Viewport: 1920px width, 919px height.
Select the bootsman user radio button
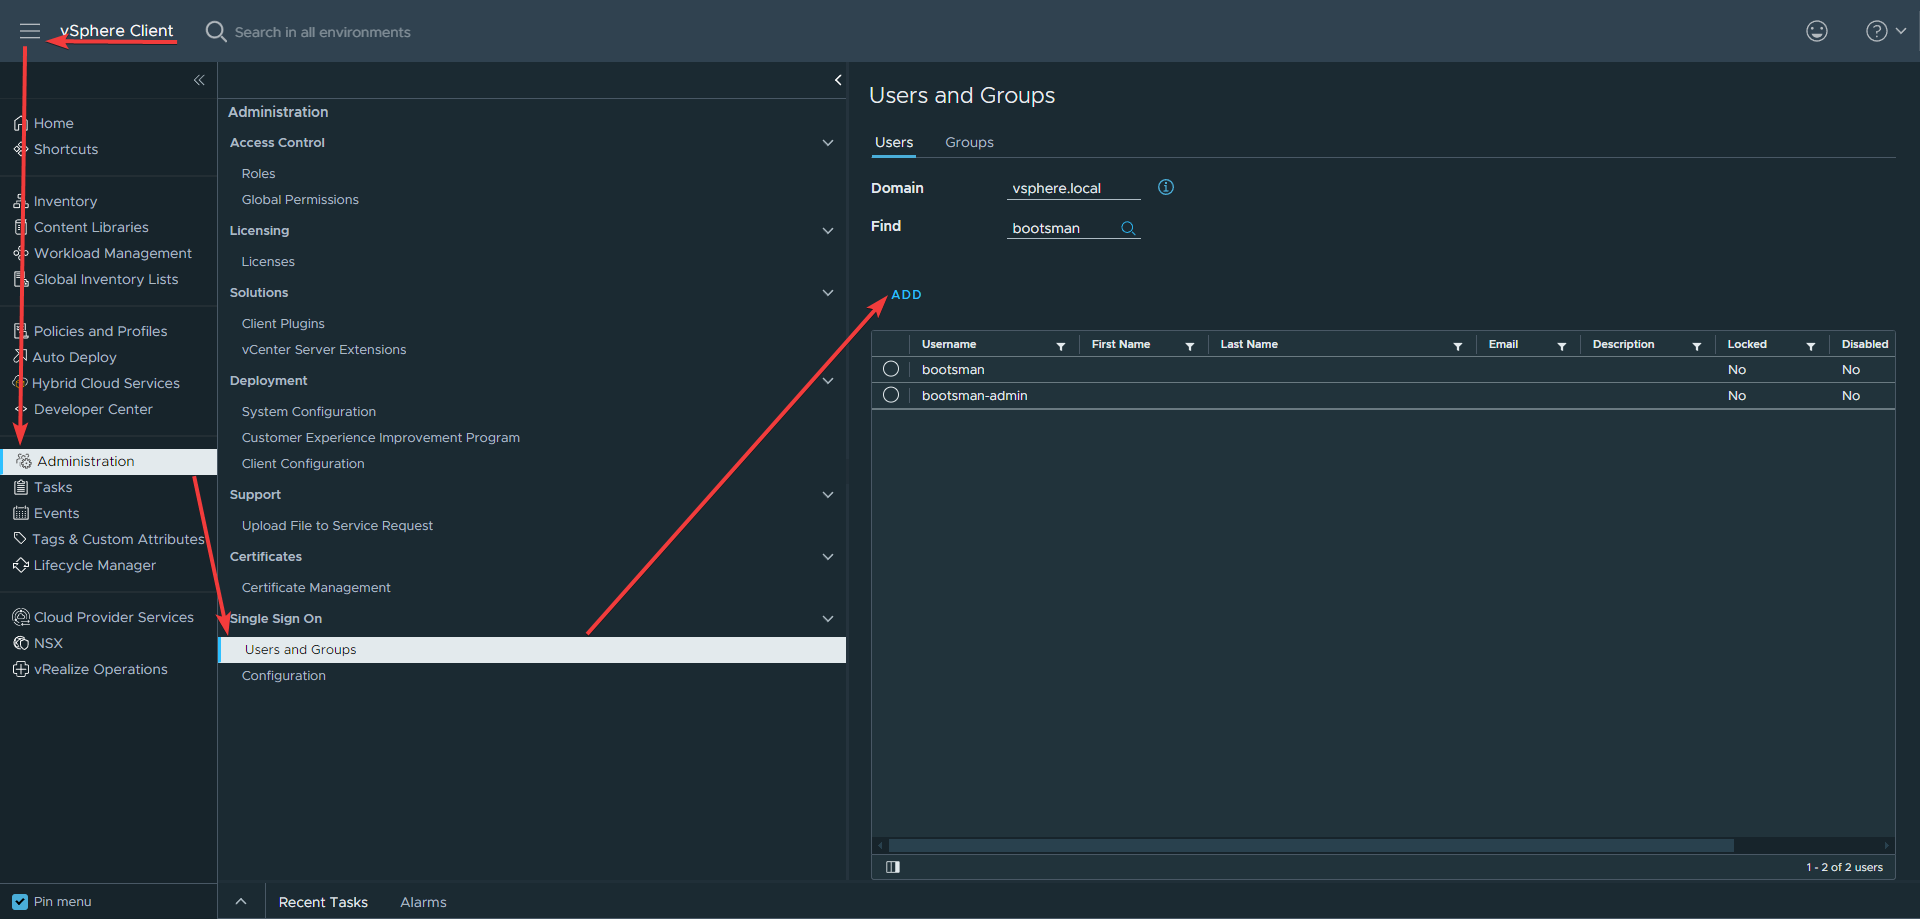coord(891,369)
